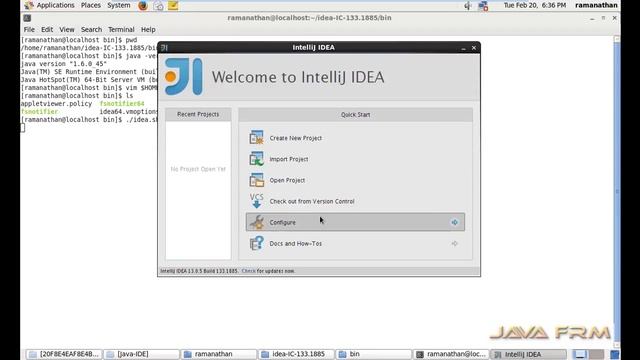The image size is (640, 360).
Task: Choose Import Project label
Action: click(289, 159)
